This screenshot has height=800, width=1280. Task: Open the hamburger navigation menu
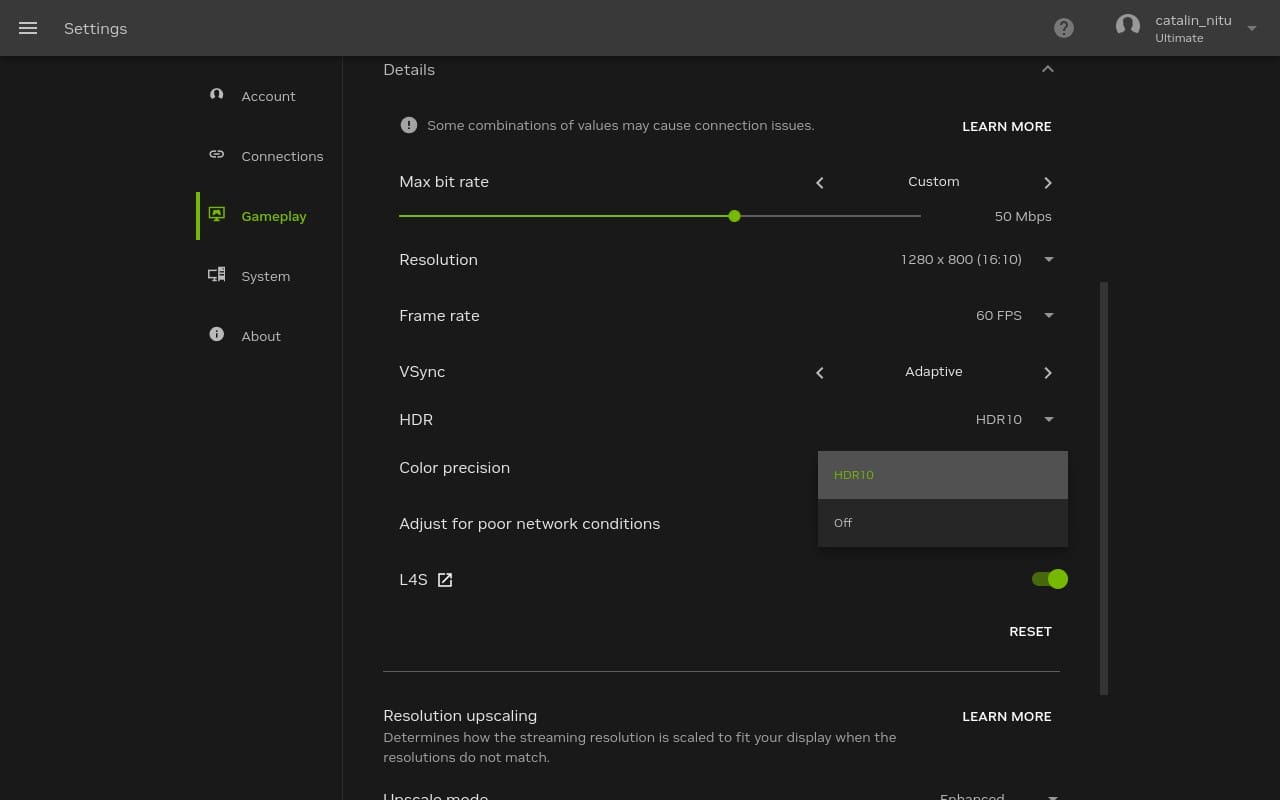point(28,28)
